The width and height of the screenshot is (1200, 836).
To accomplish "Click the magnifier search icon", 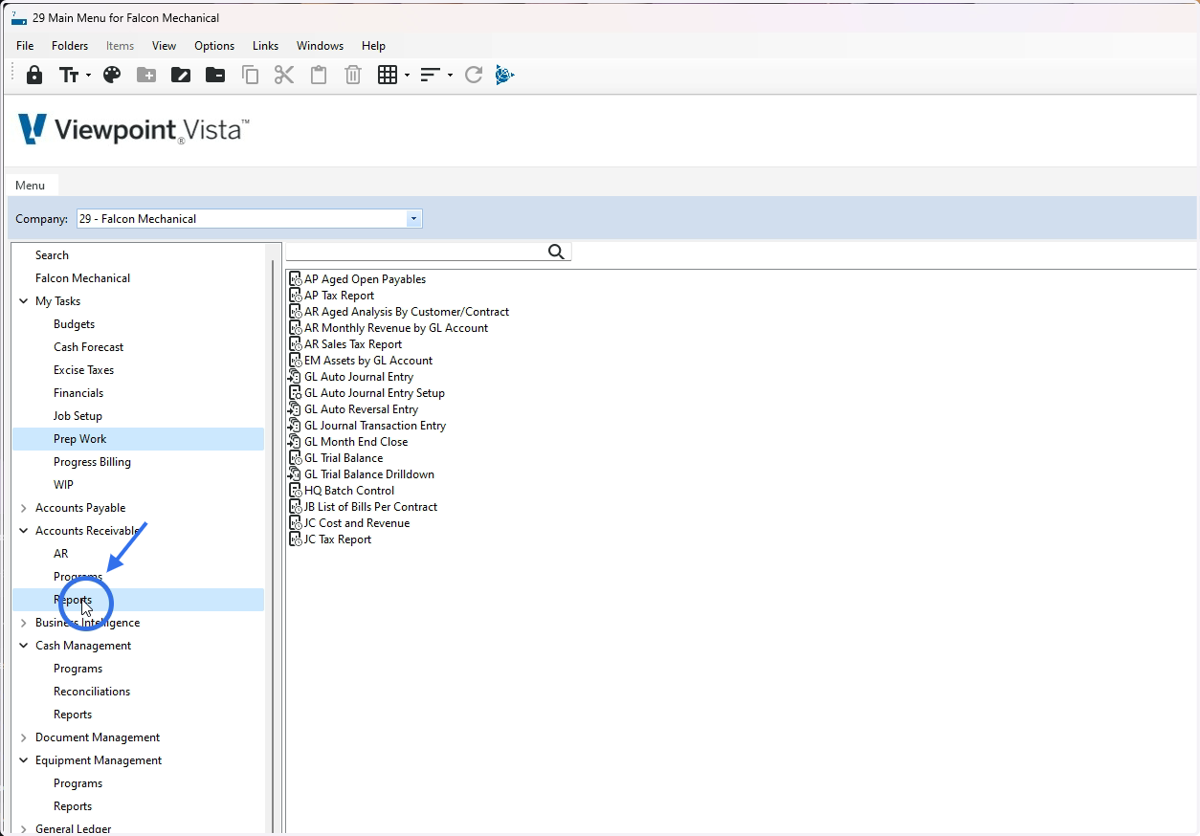I will tap(557, 252).
